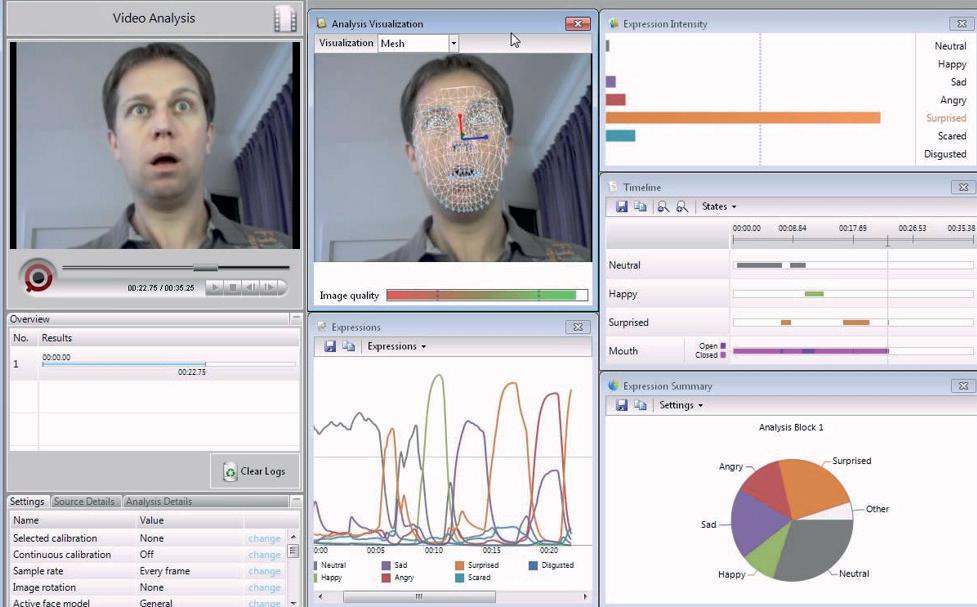The height and width of the screenshot is (607, 977).
Task: Click the Surprised row label in Timeline
Action: (628, 322)
